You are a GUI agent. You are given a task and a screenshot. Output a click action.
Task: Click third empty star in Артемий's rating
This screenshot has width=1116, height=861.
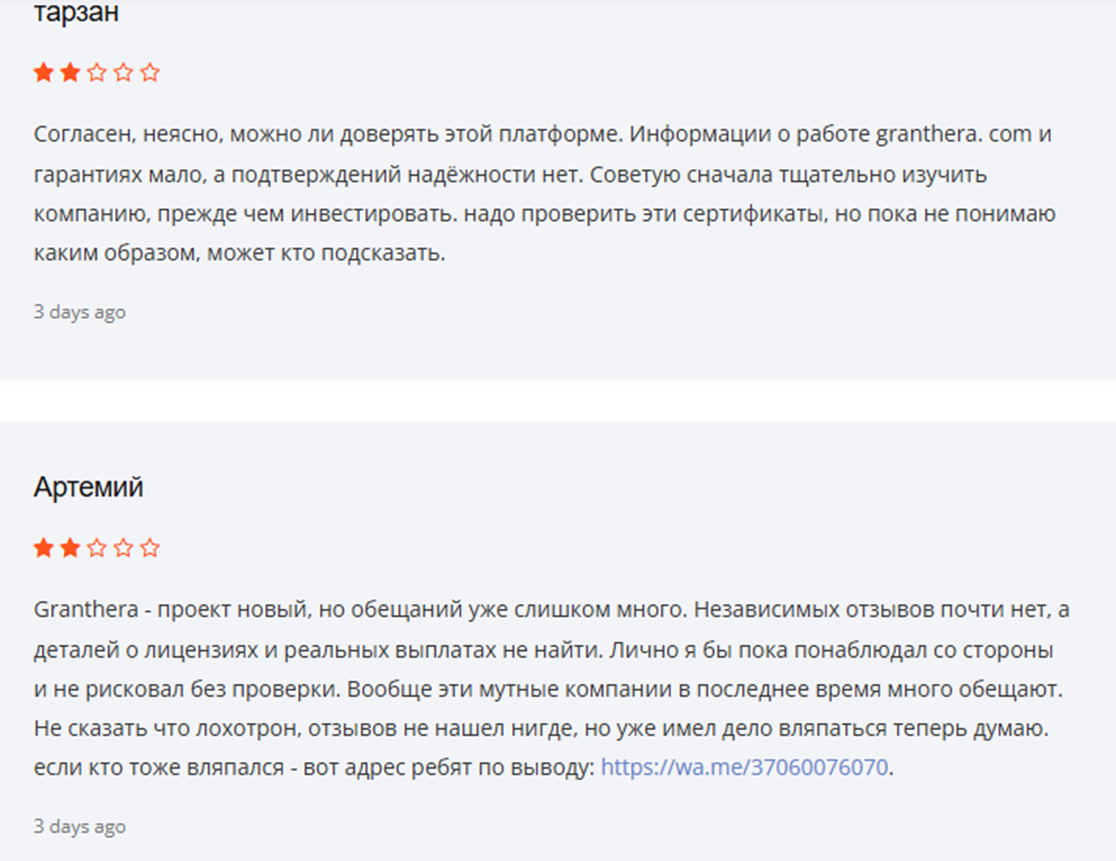click(97, 548)
